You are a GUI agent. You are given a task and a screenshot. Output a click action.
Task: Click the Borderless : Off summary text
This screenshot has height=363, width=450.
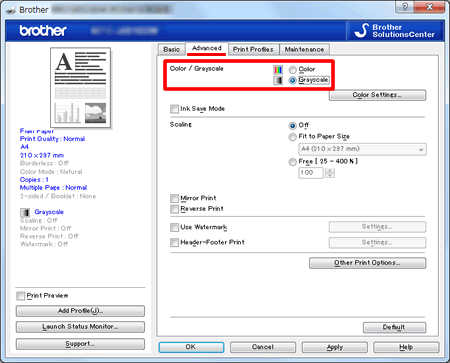click(44, 163)
